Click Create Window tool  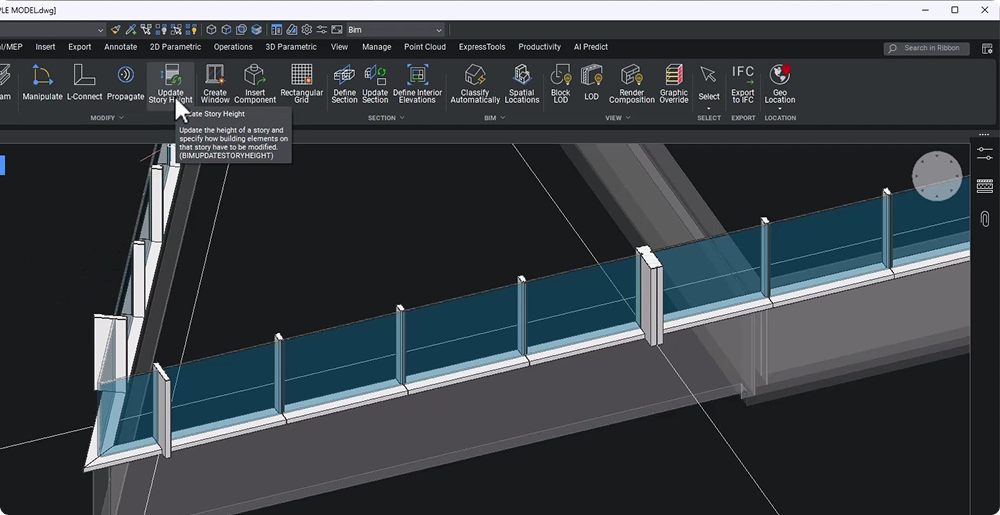[215, 82]
